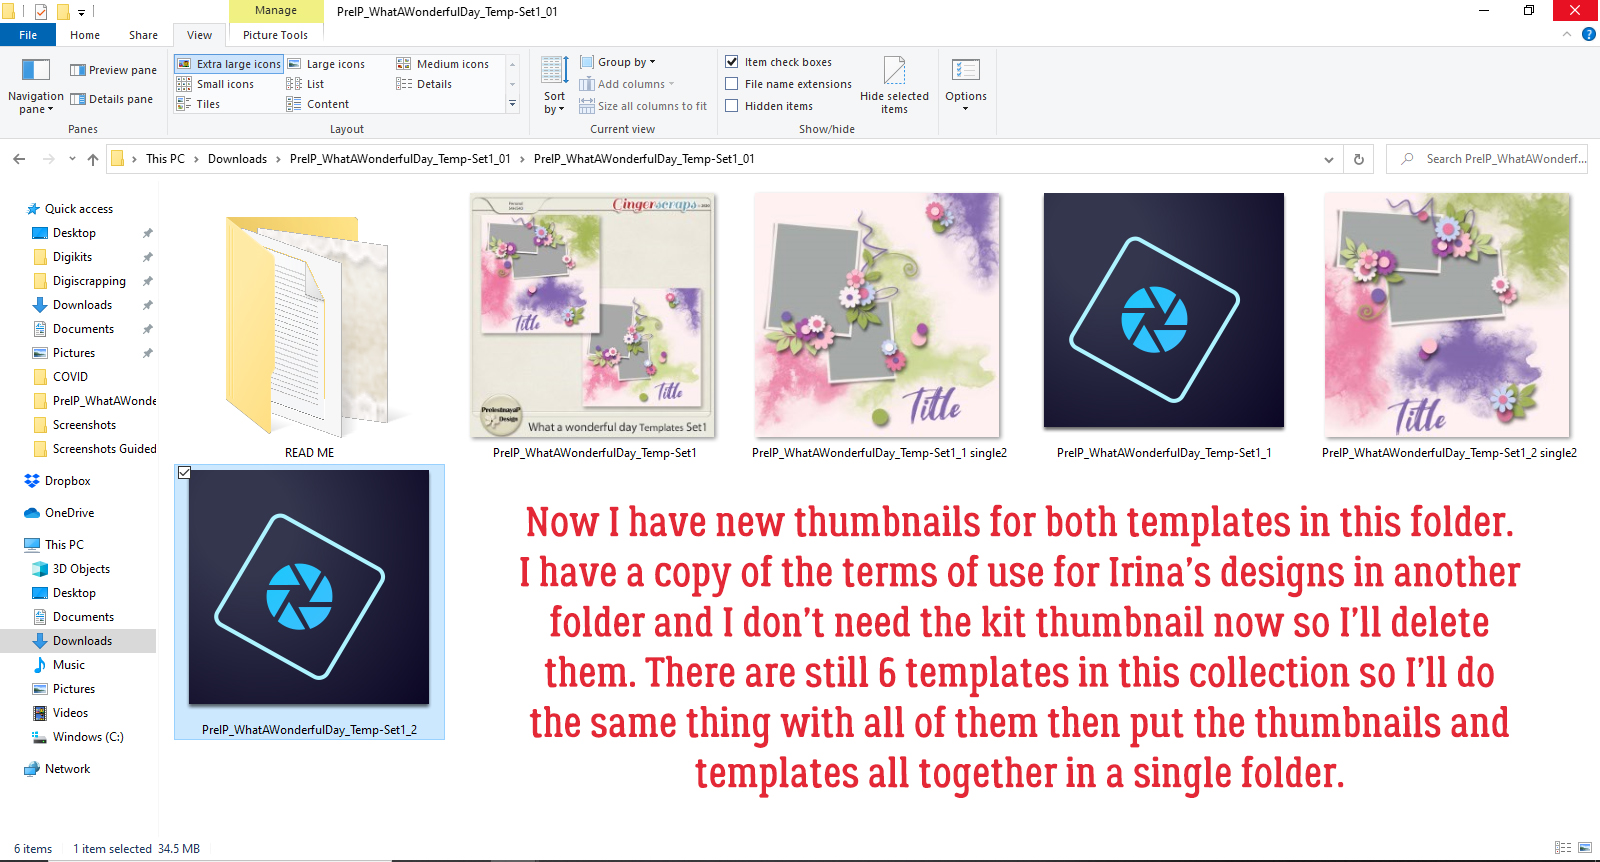This screenshot has height=862, width=1600.
Task: Open the Help question mark icon
Action: [1588, 34]
